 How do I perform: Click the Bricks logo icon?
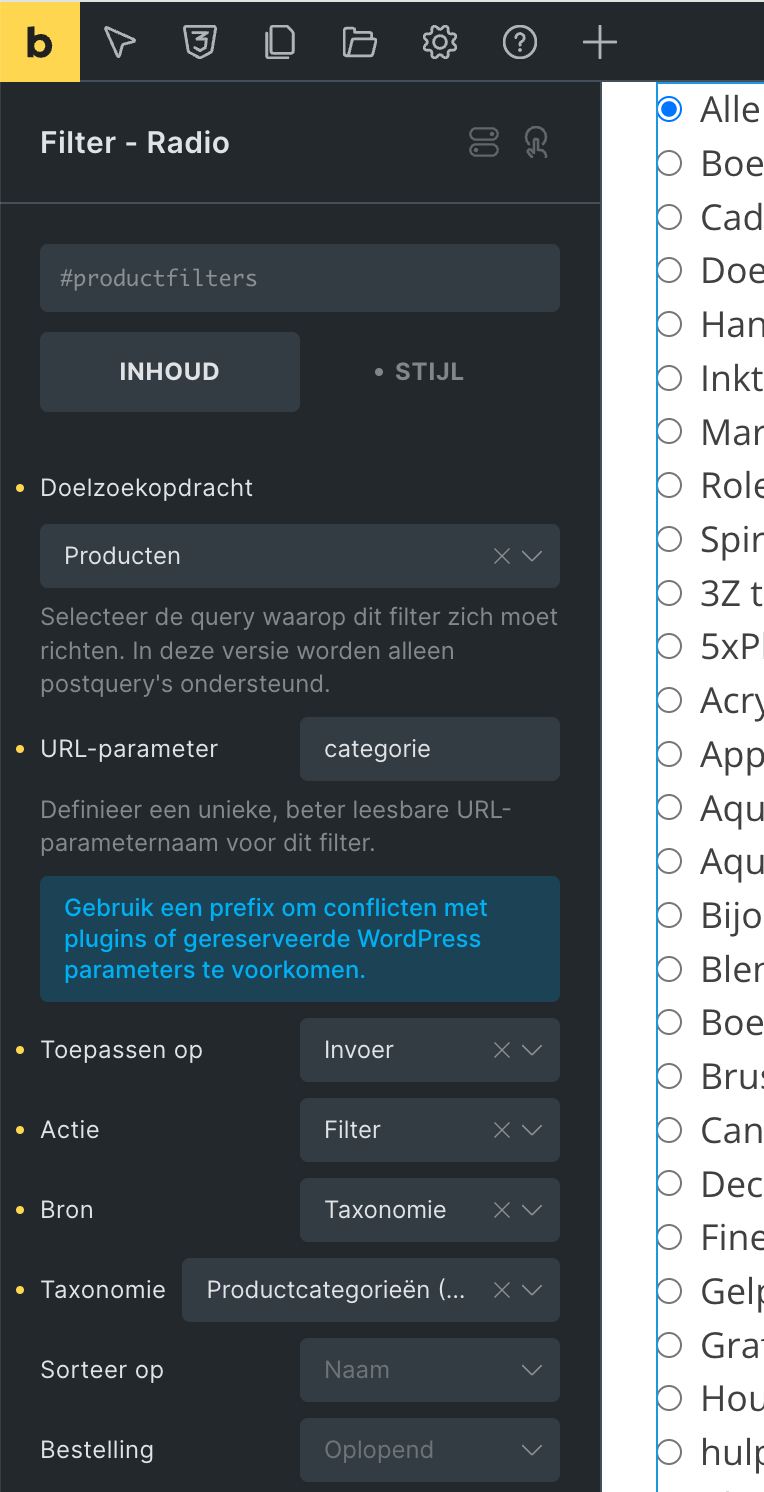[x=40, y=42]
